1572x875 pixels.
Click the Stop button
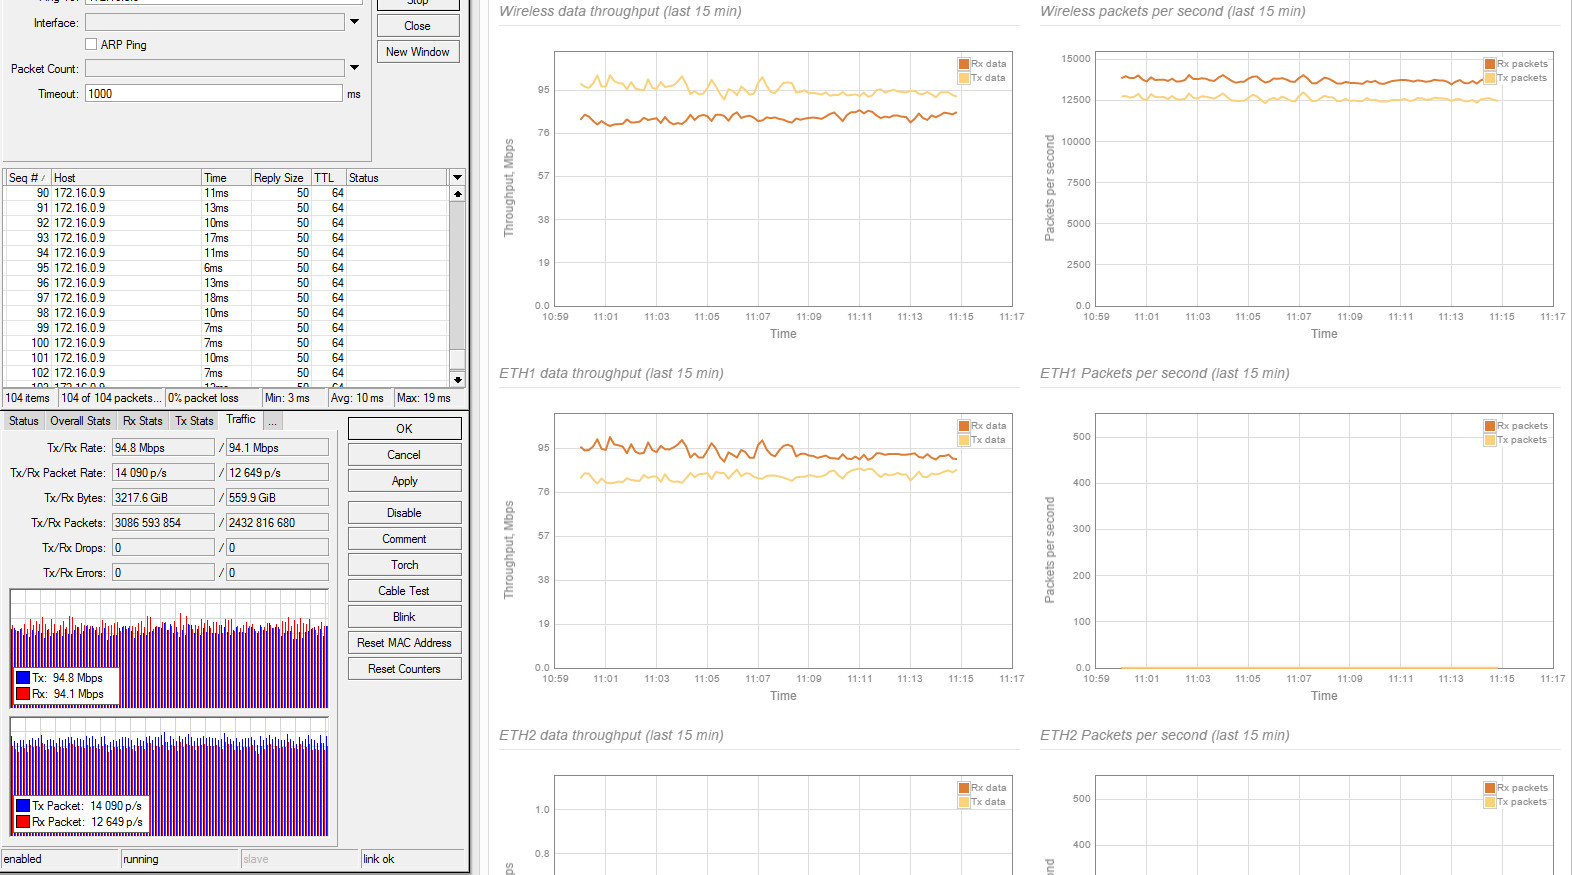point(418,4)
